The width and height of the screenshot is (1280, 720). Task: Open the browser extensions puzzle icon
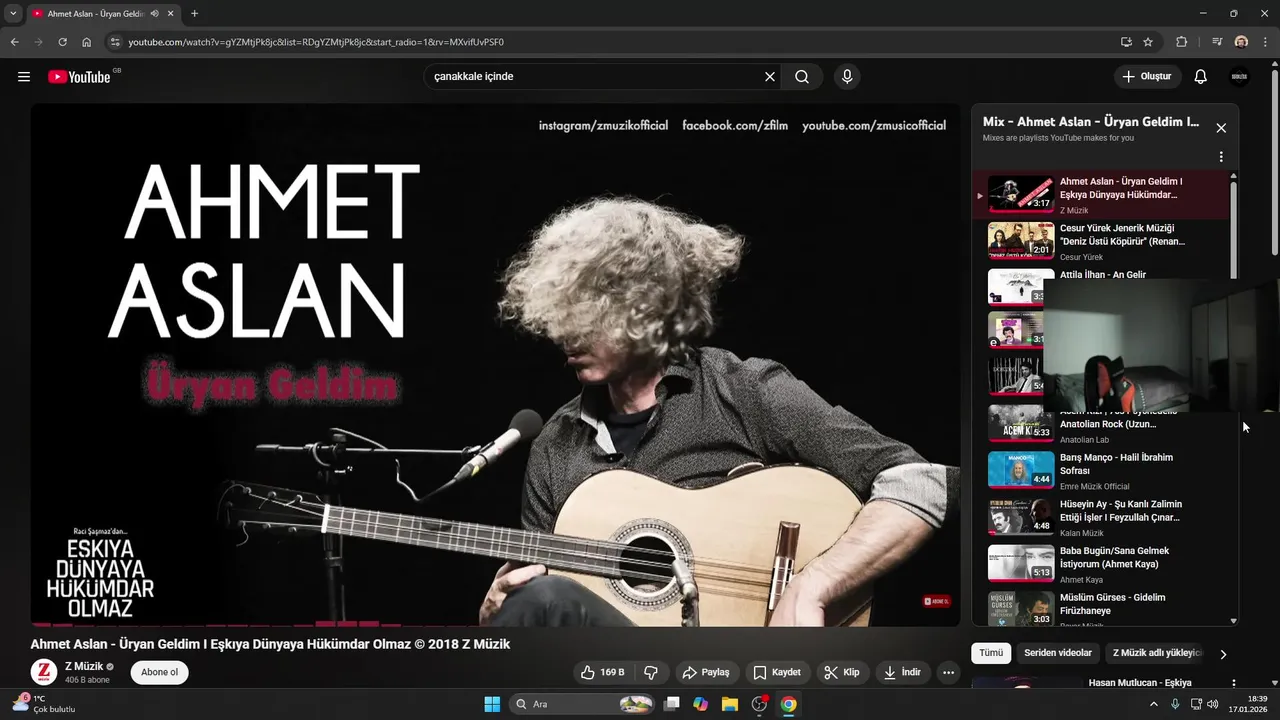pos(1181,42)
